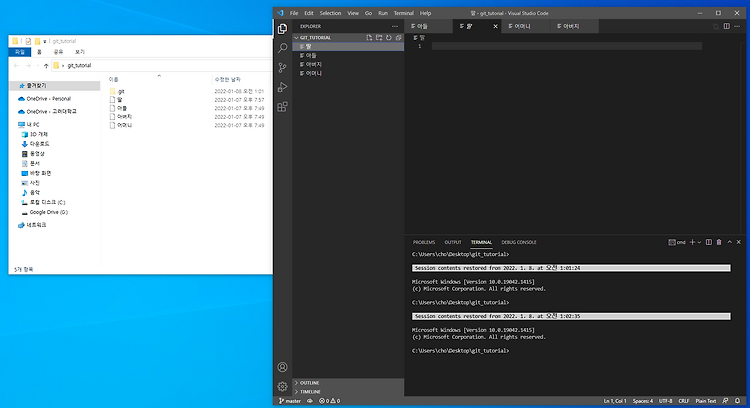
Task: Change encoding via UTF-8 status item
Action: [665, 401]
